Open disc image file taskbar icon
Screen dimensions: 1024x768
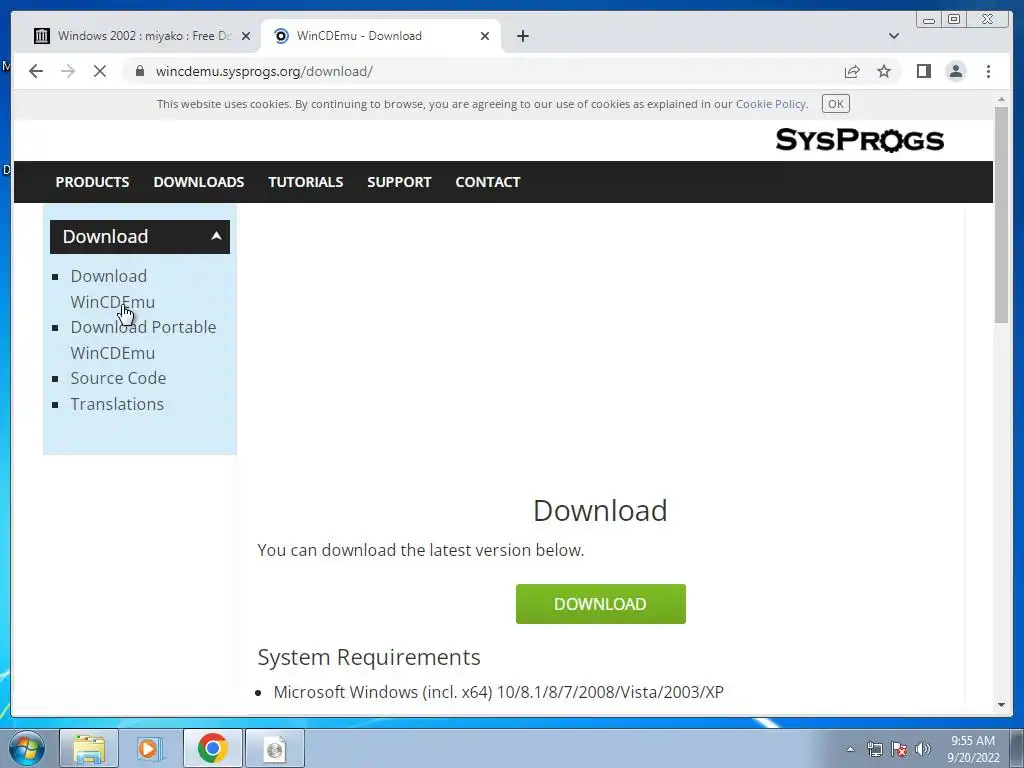[275, 748]
